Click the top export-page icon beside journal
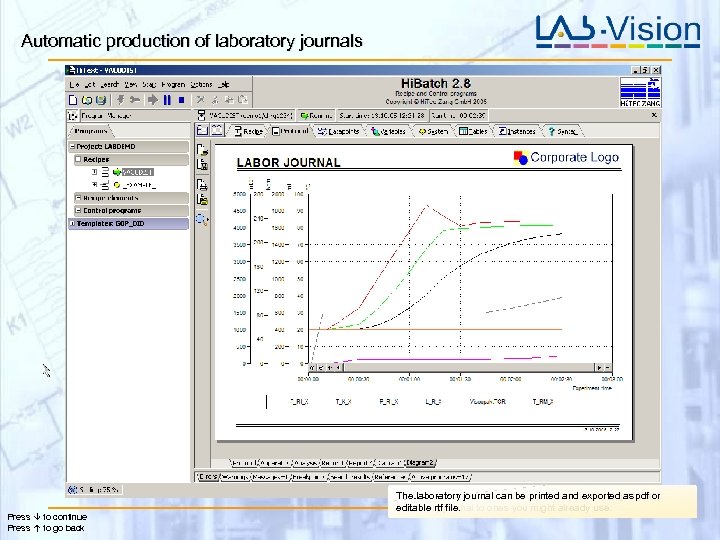 (202, 150)
